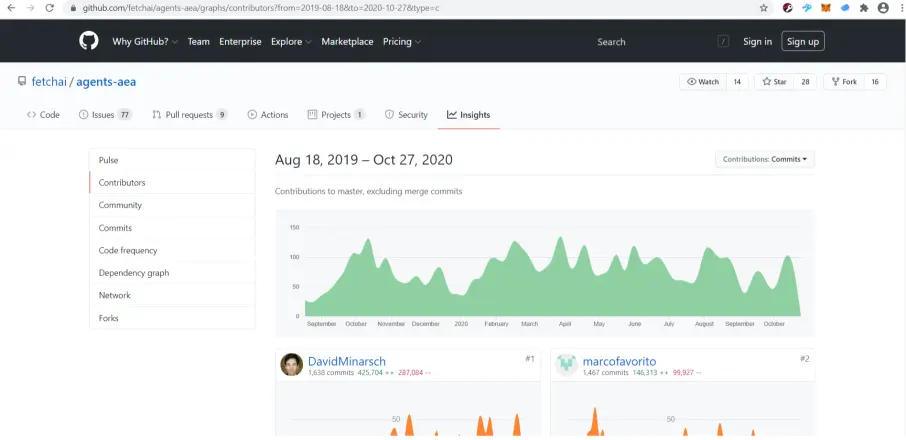Open Community in sidebar
Viewport: 906px width, 440px height.
172,205
